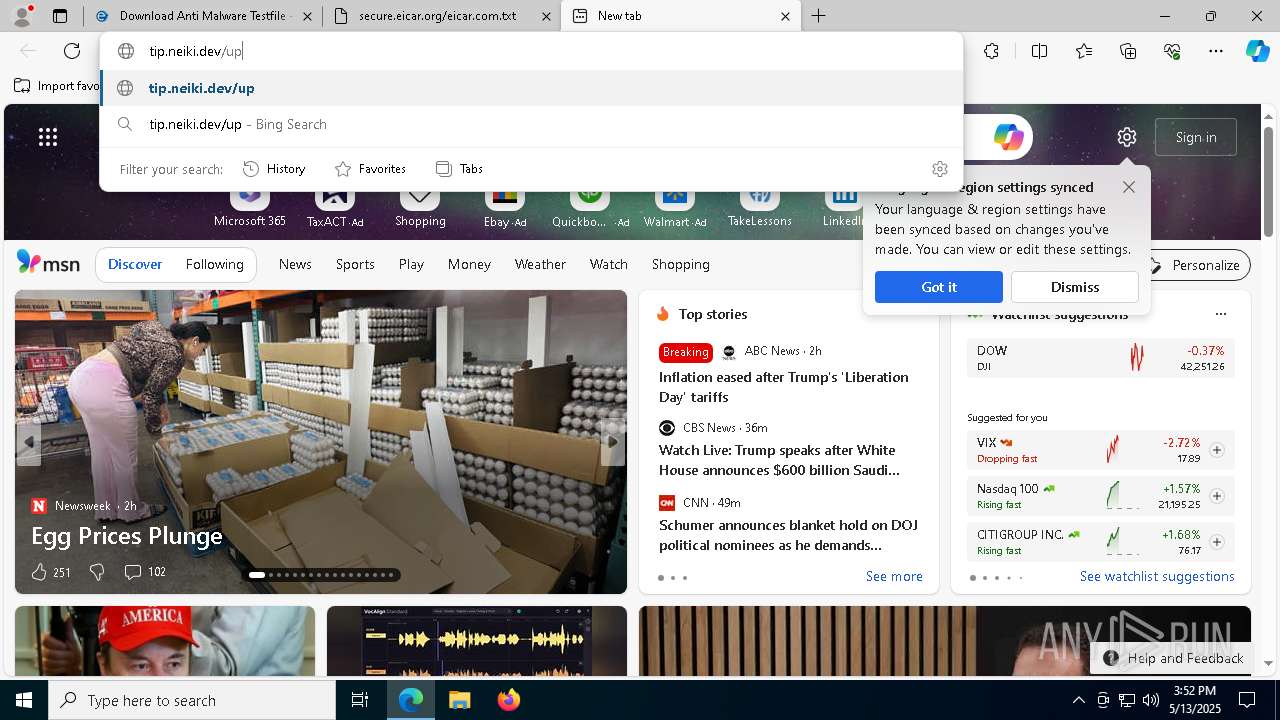Toggle the split screen icon
The width and height of the screenshot is (1280, 720).
1039,51
